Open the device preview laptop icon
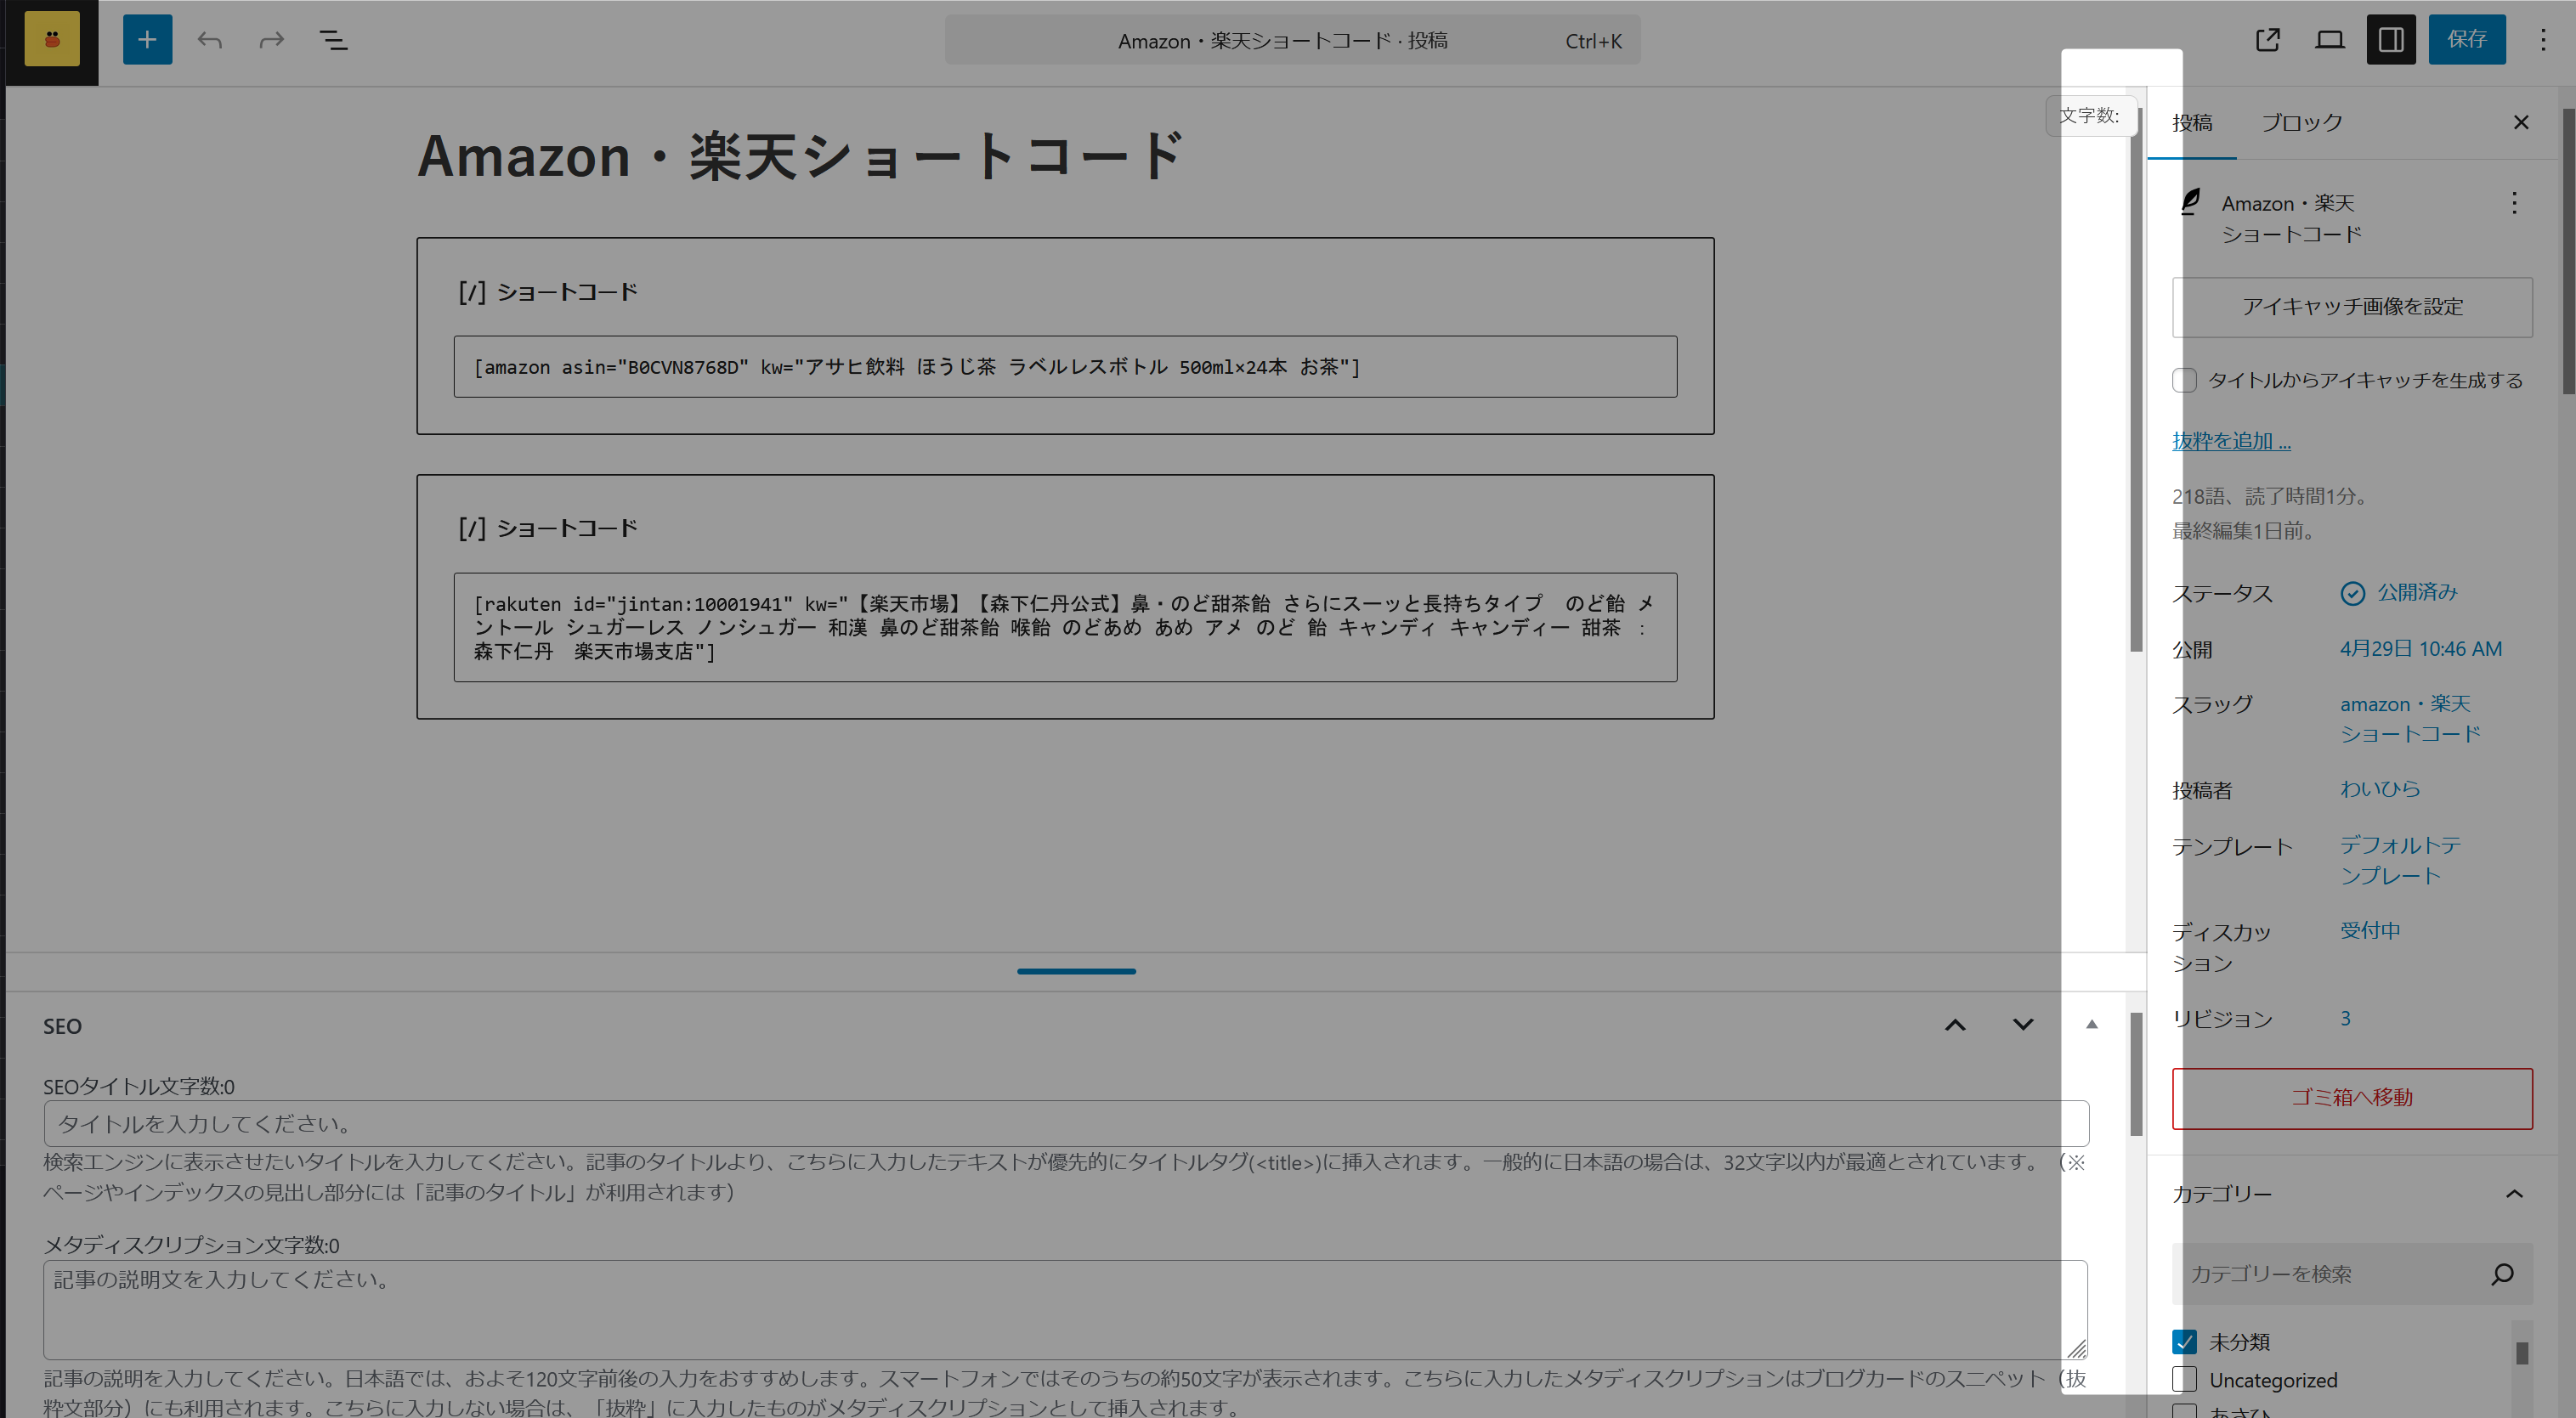 coord(2329,40)
